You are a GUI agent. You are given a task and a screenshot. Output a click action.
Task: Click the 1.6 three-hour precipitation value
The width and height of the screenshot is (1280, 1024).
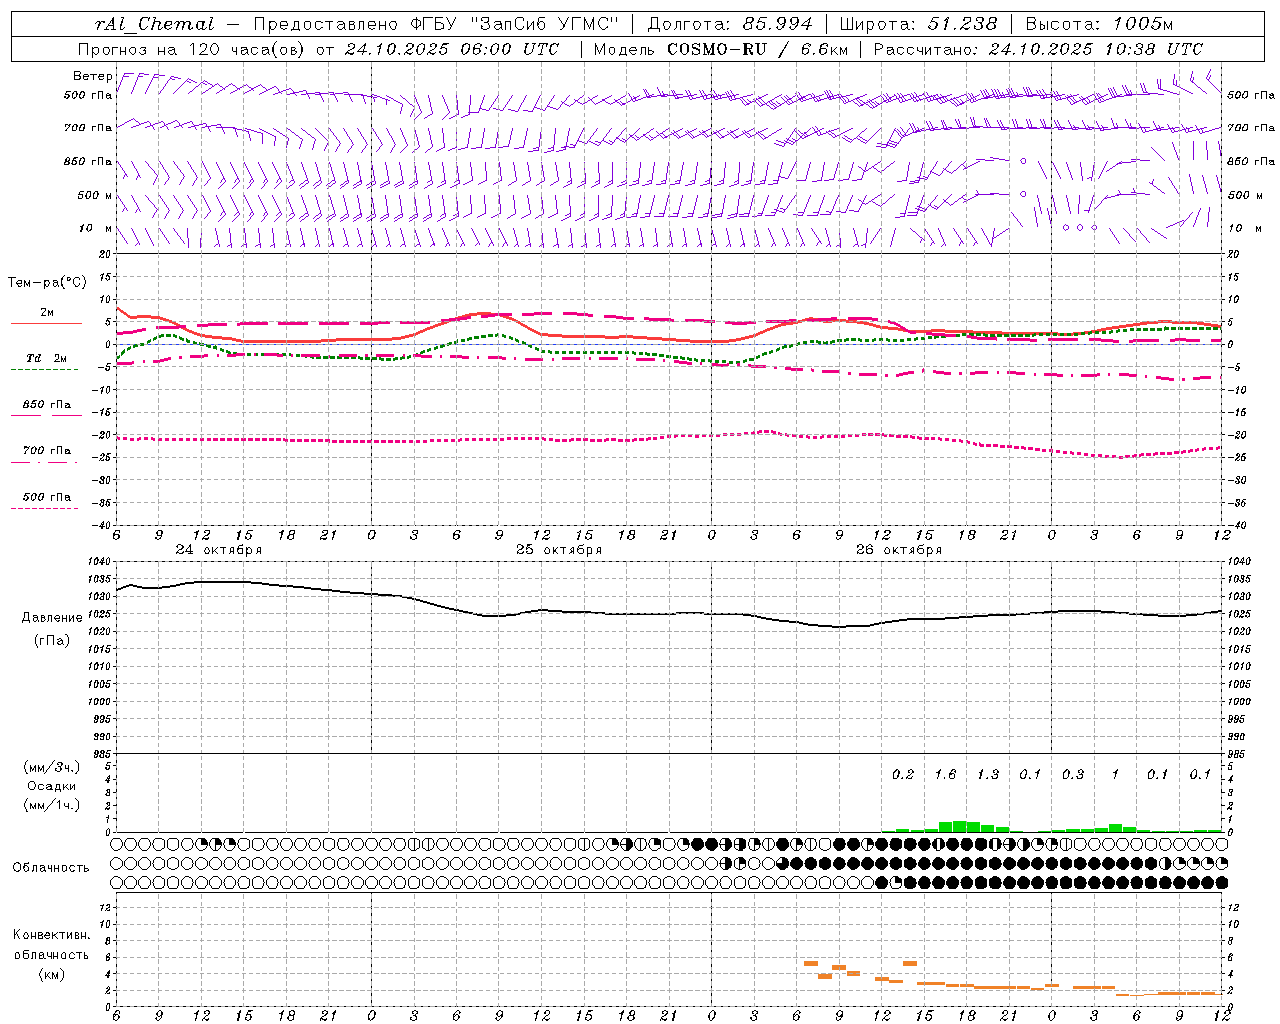(945, 774)
